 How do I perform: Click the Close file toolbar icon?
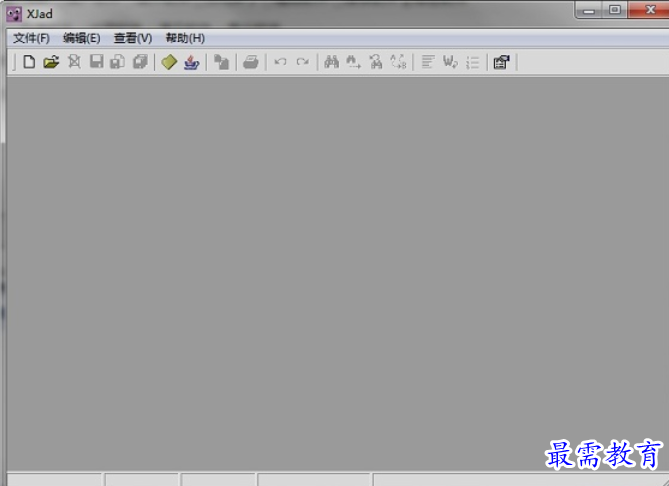[x=74, y=62]
